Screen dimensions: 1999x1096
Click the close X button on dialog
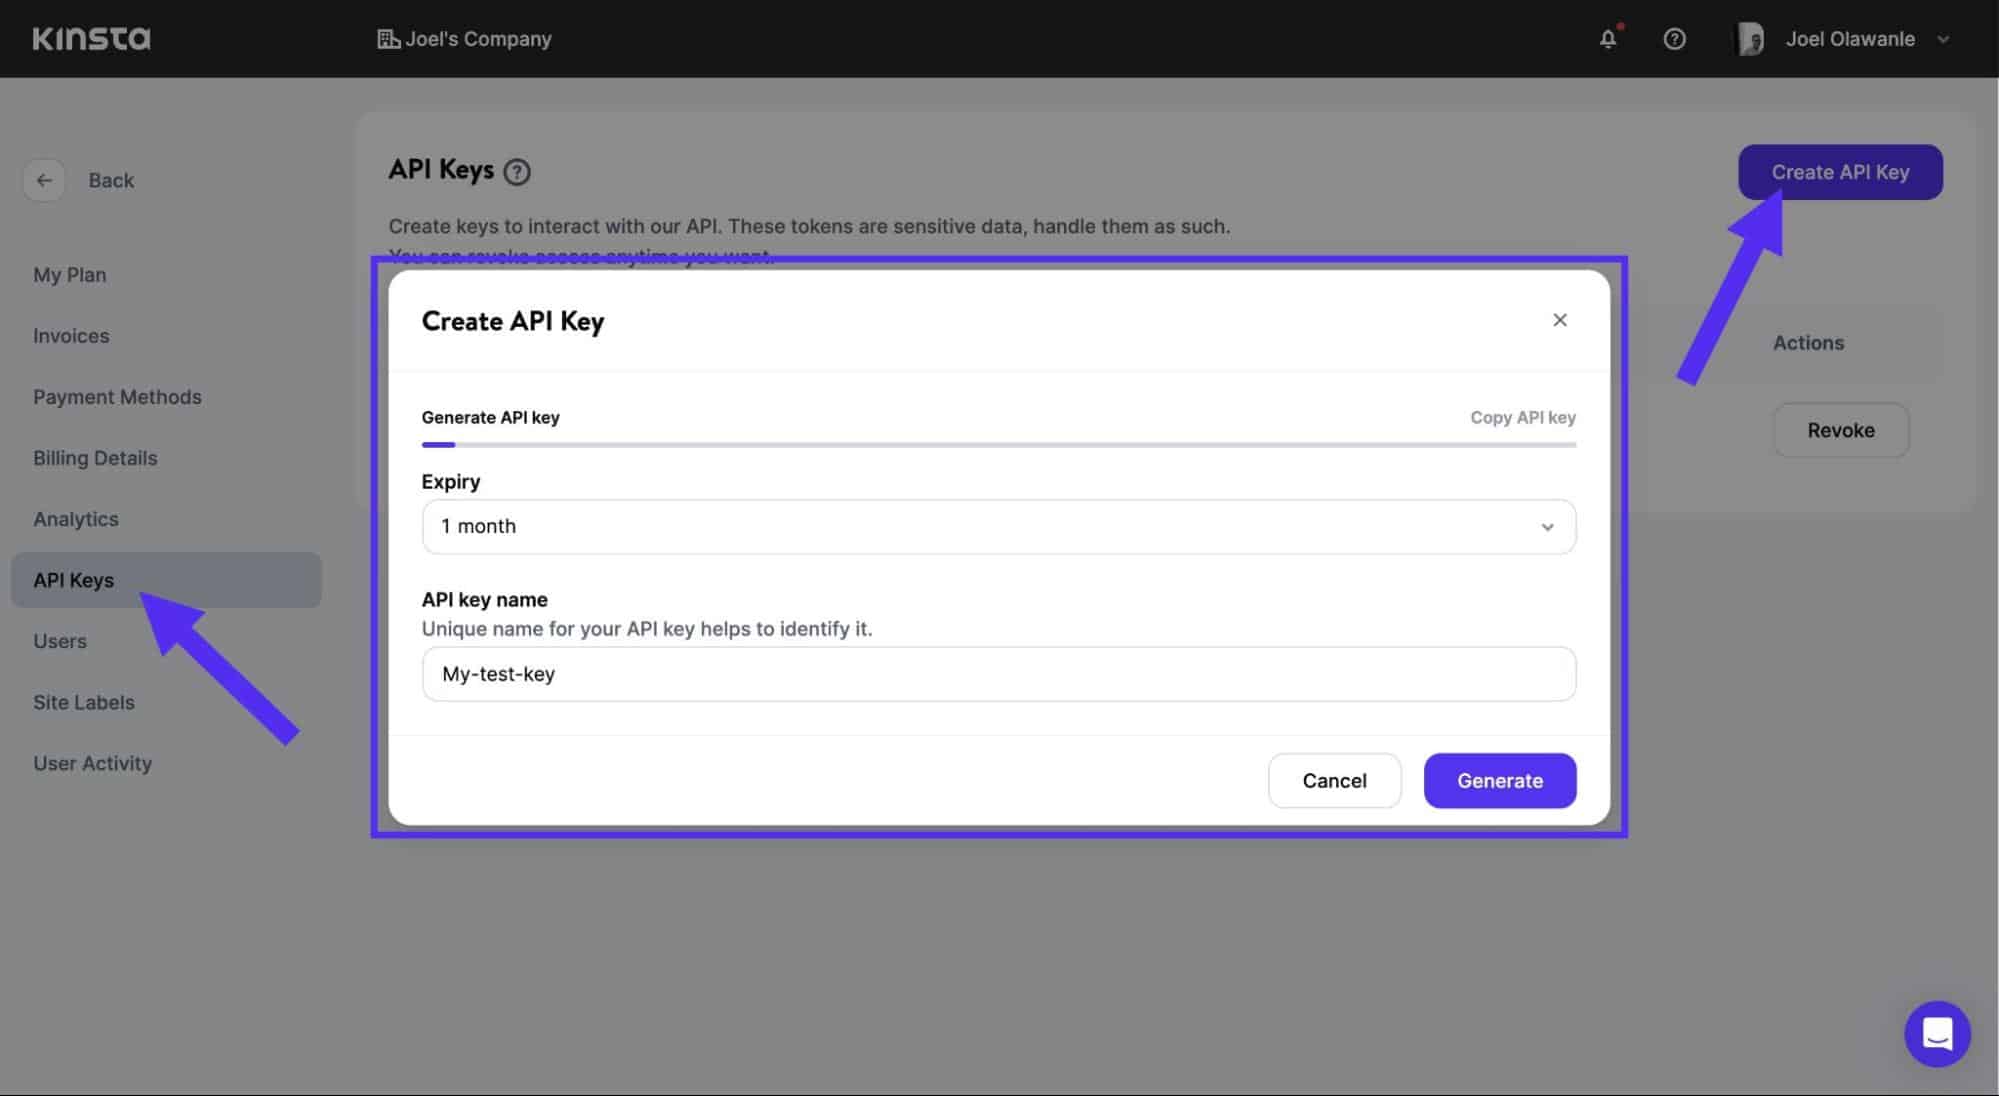click(x=1559, y=320)
